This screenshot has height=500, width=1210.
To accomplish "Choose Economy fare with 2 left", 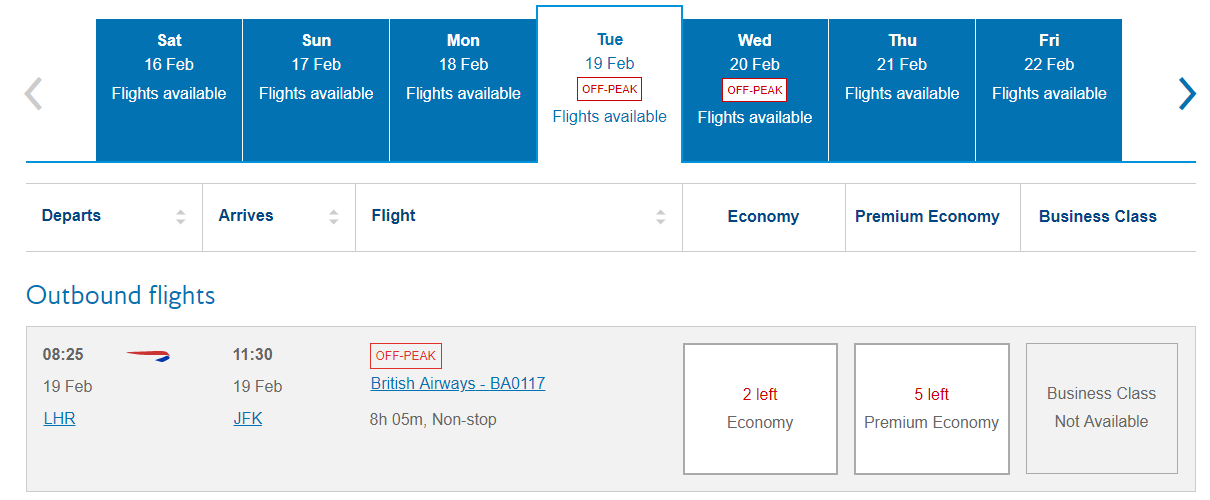I will click(x=760, y=409).
